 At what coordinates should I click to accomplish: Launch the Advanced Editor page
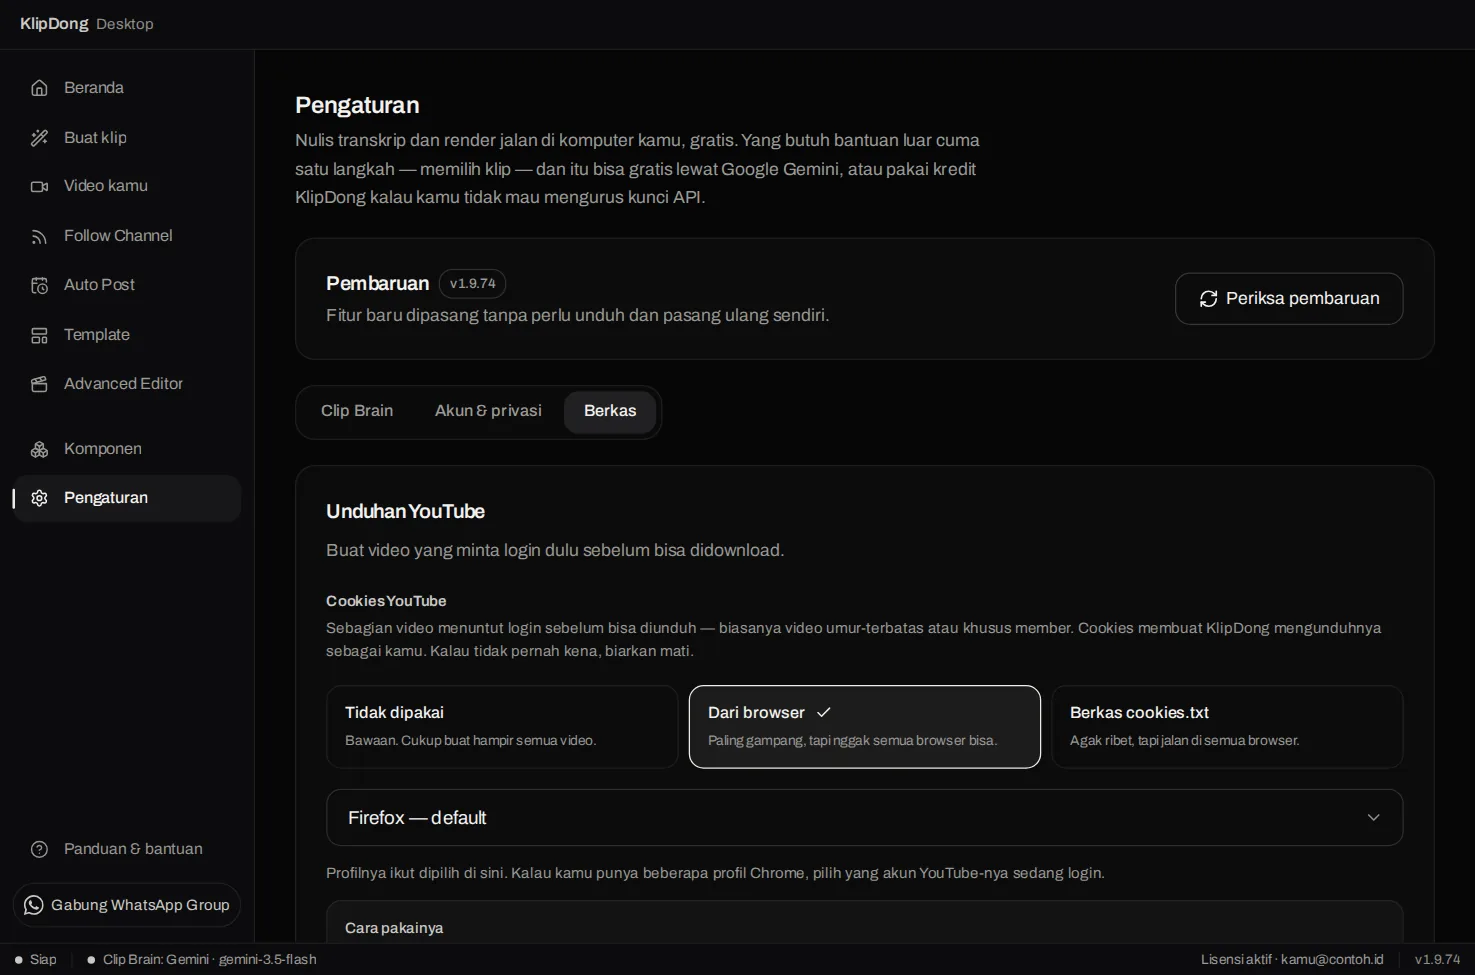pyautogui.click(x=127, y=384)
